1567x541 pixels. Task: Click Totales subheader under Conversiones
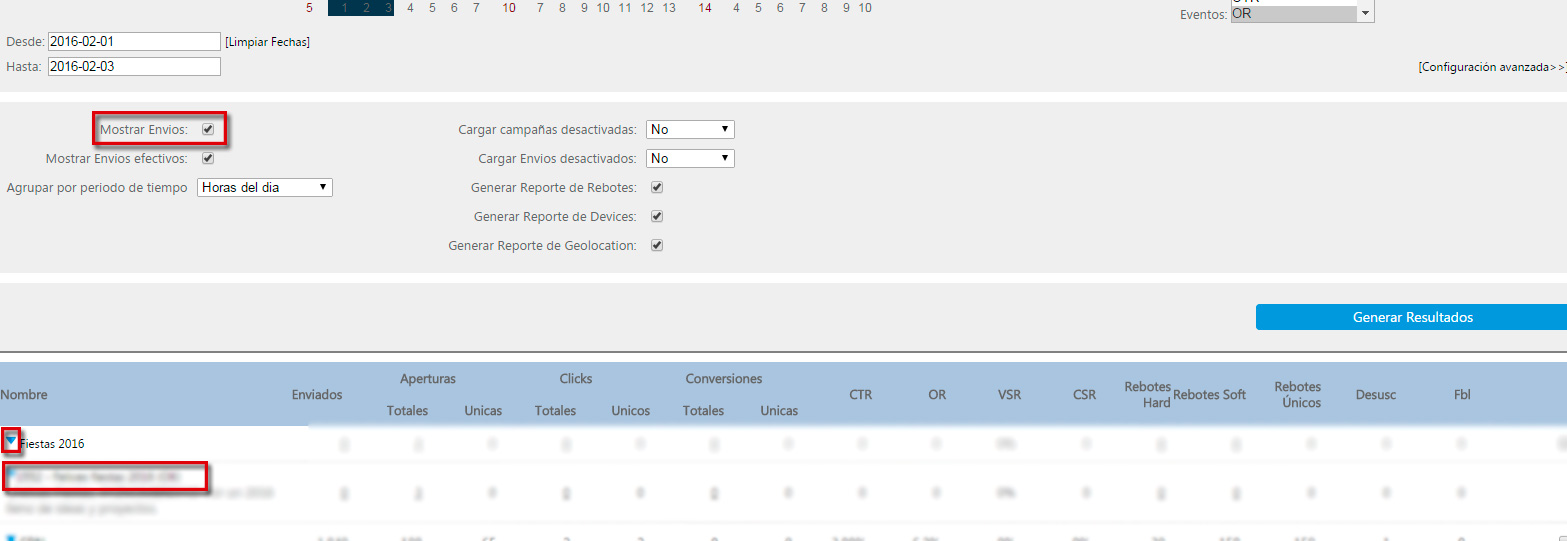click(x=704, y=411)
